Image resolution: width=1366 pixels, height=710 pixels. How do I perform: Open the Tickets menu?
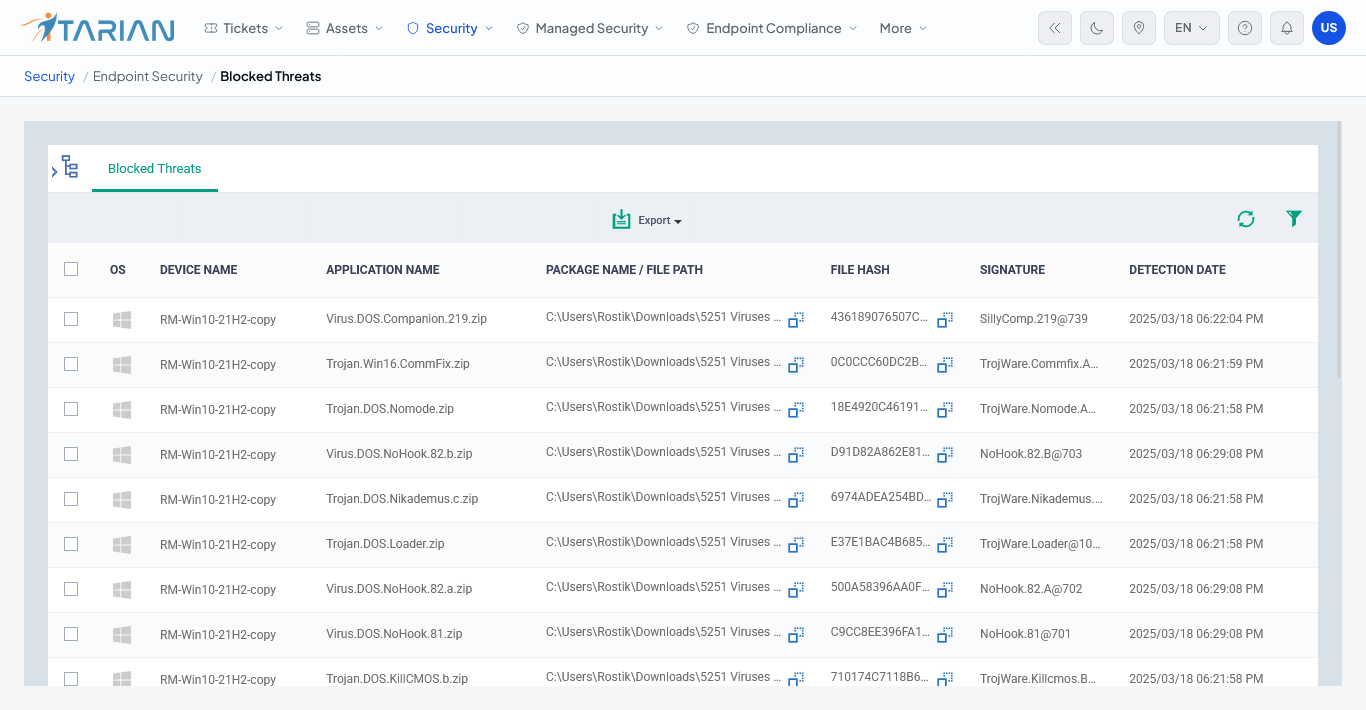(244, 28)
